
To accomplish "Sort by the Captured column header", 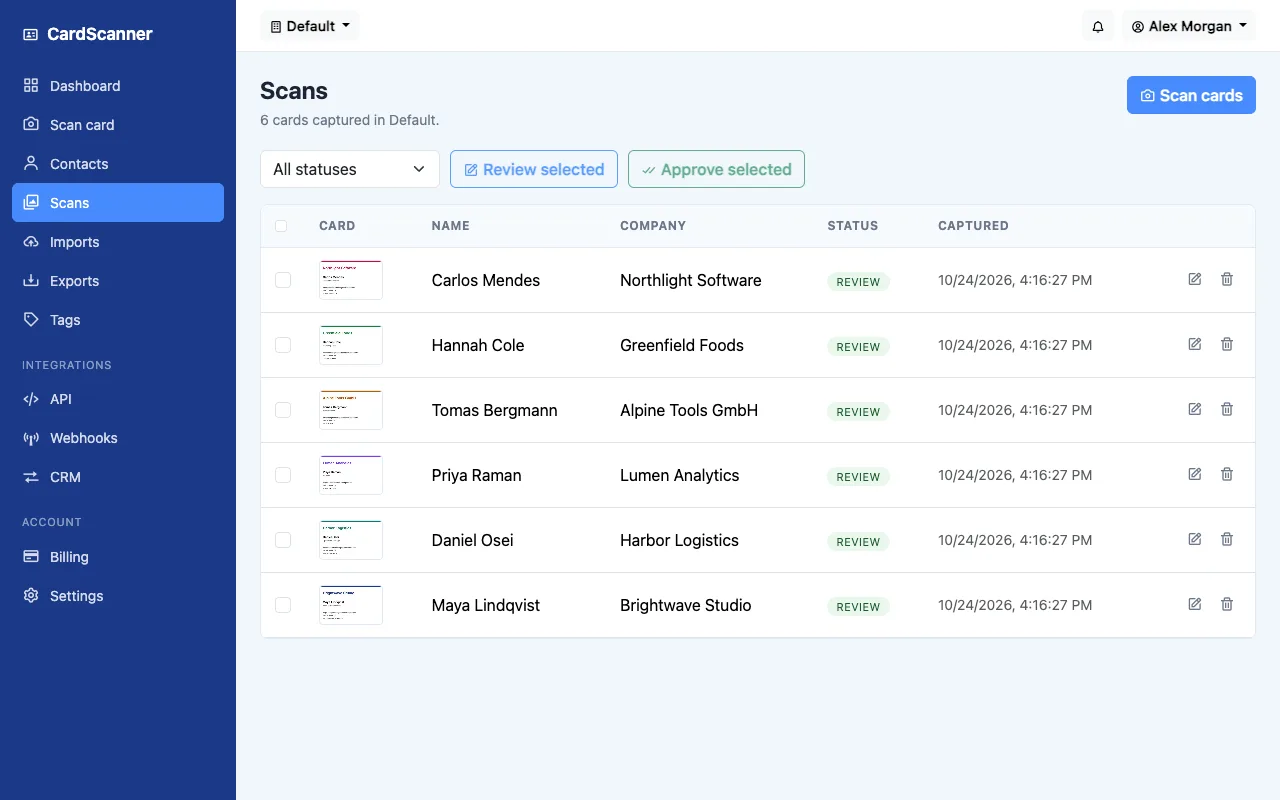I will (973, 226).
